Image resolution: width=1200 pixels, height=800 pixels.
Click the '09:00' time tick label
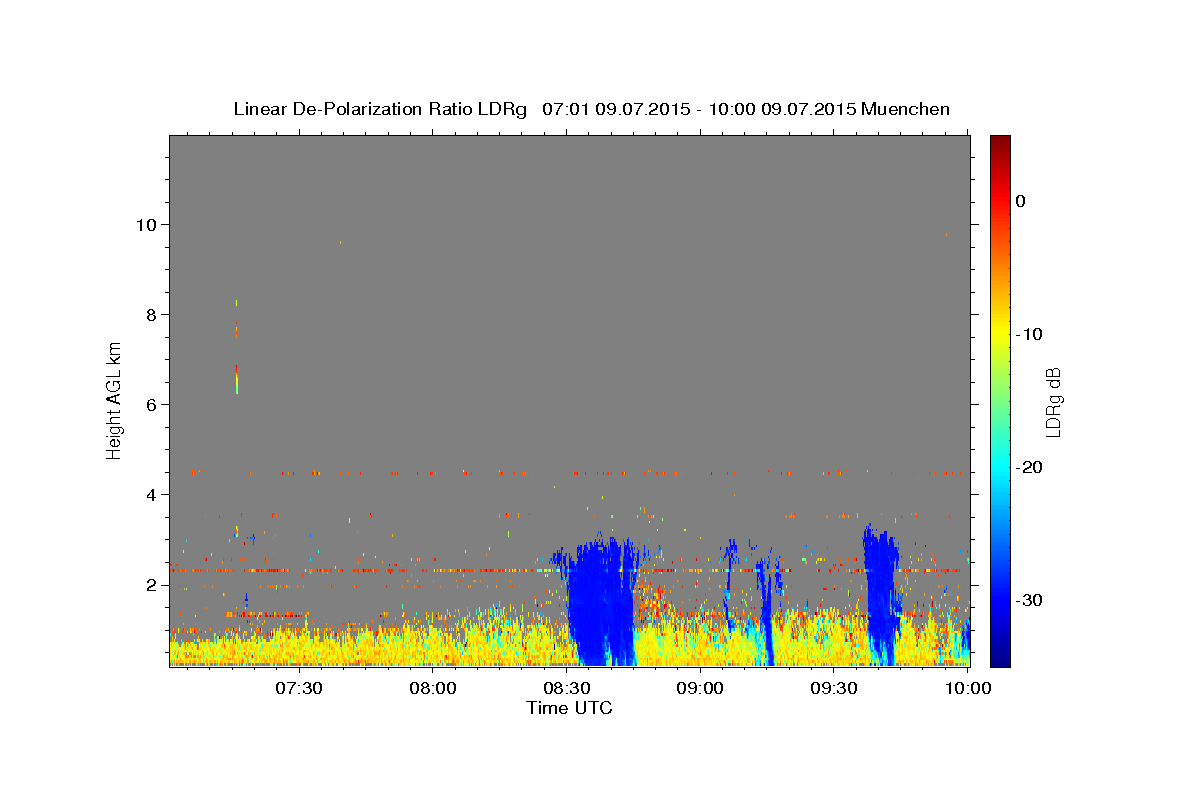(x=700, y=689)
